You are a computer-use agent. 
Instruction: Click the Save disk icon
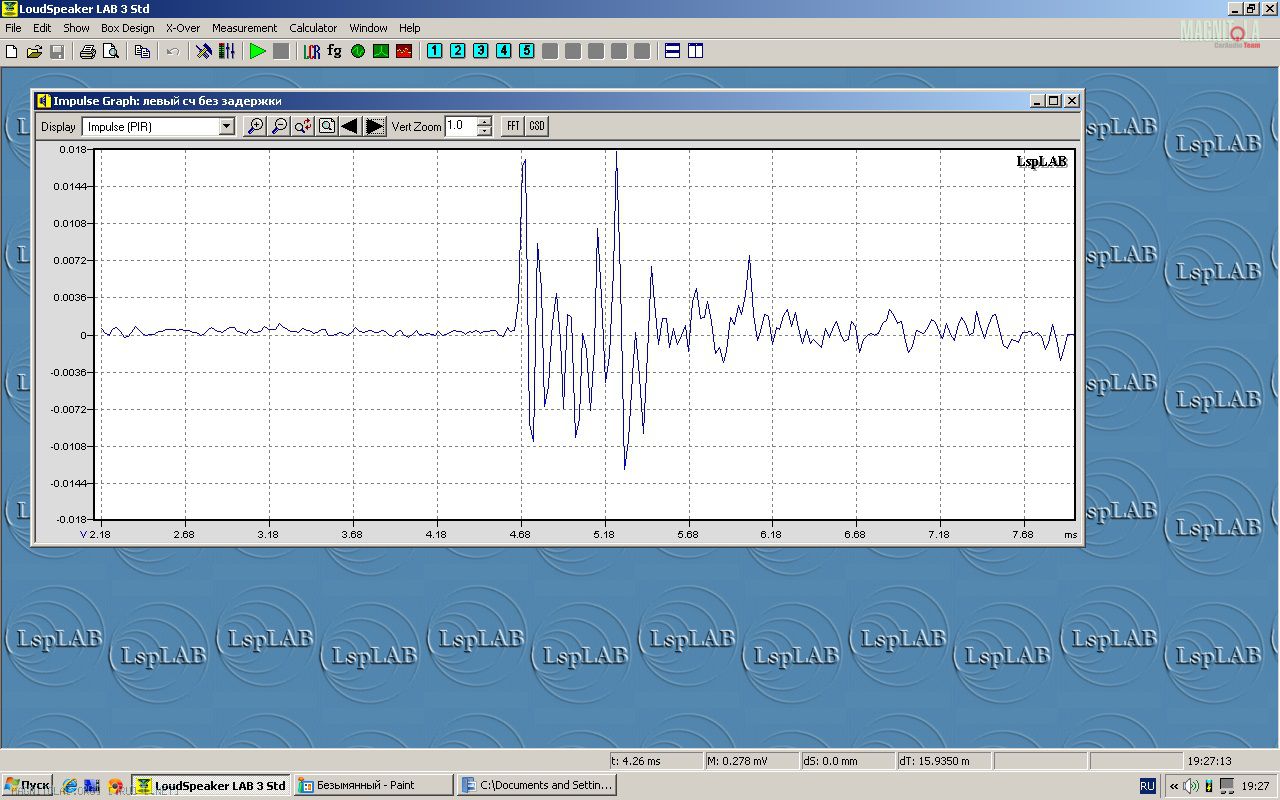tap(57, 51)
